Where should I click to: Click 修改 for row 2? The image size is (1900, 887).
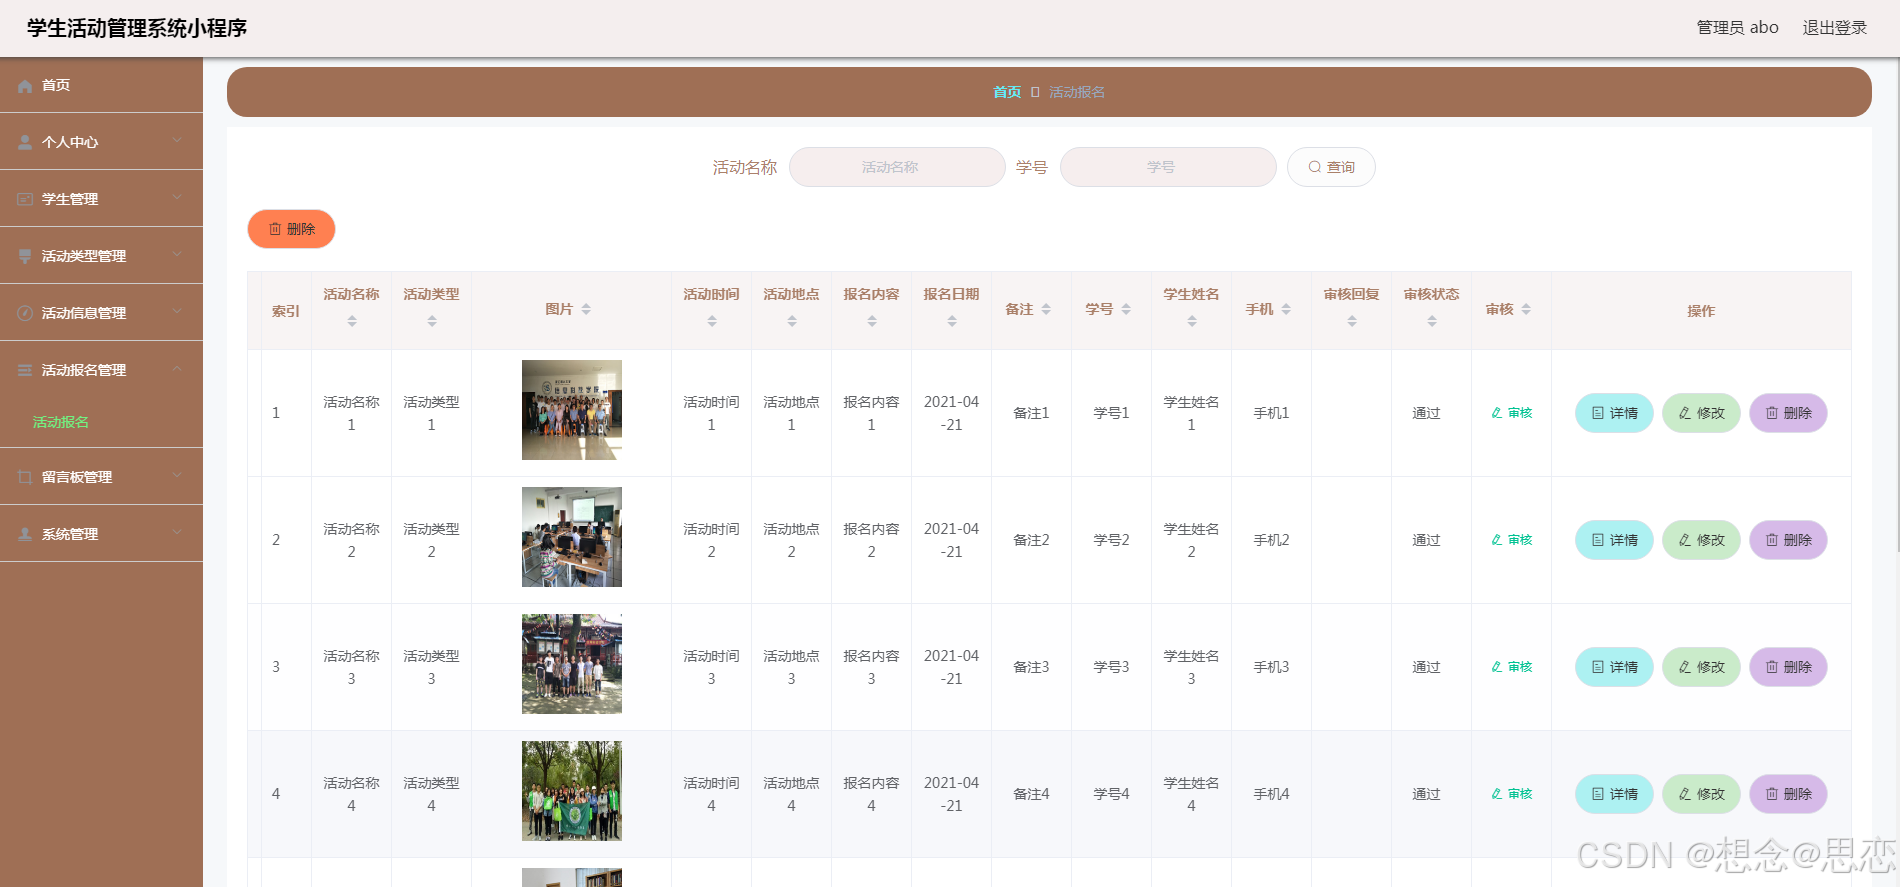click(1701, 540)
